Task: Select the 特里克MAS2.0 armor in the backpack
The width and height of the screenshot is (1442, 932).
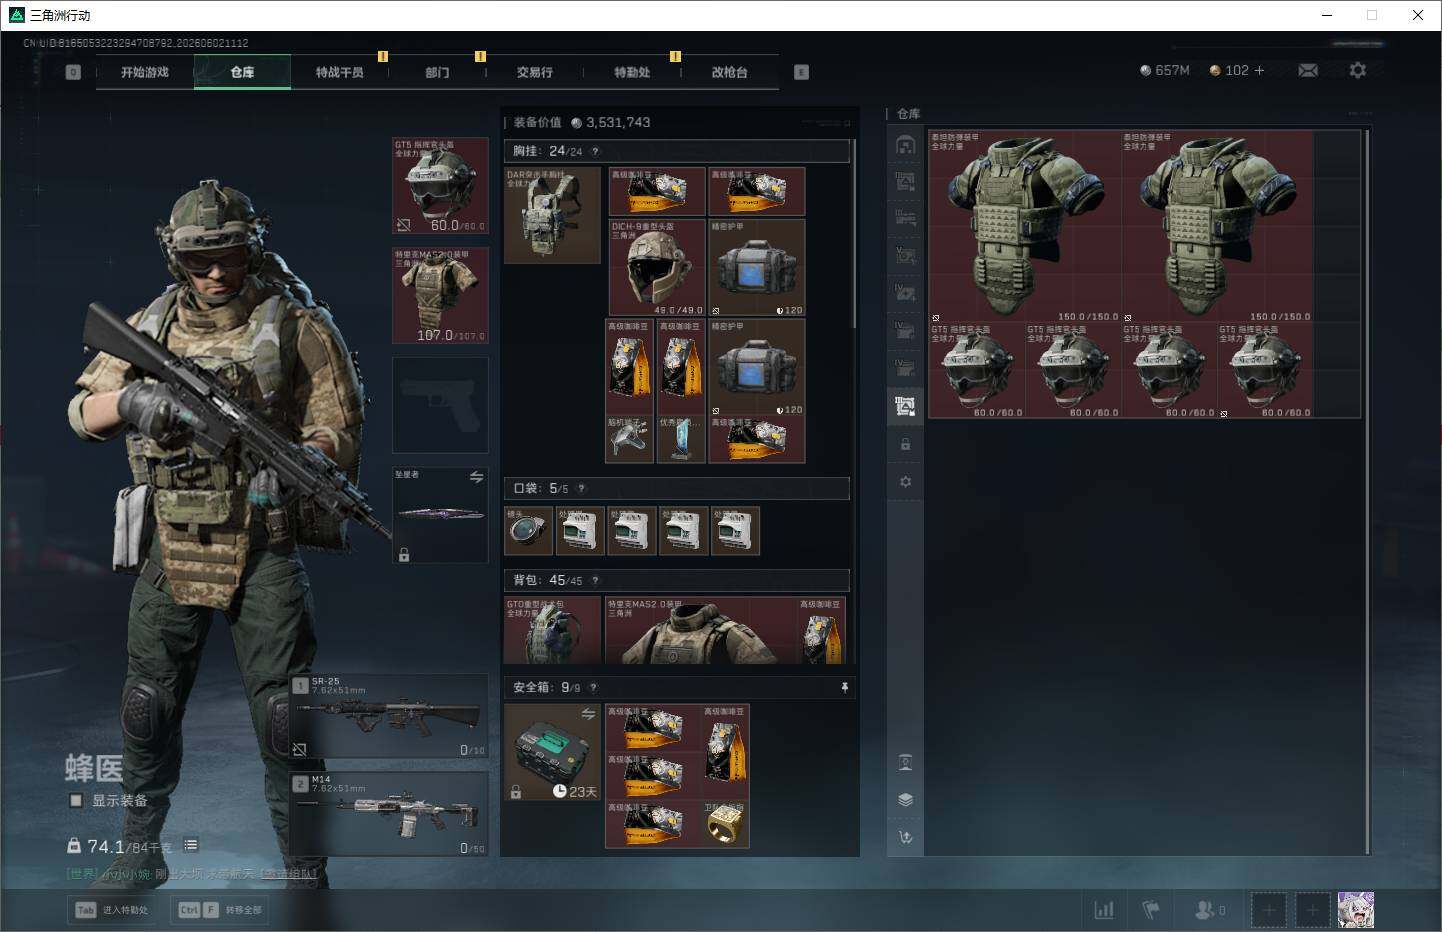Action: (702, 630)
